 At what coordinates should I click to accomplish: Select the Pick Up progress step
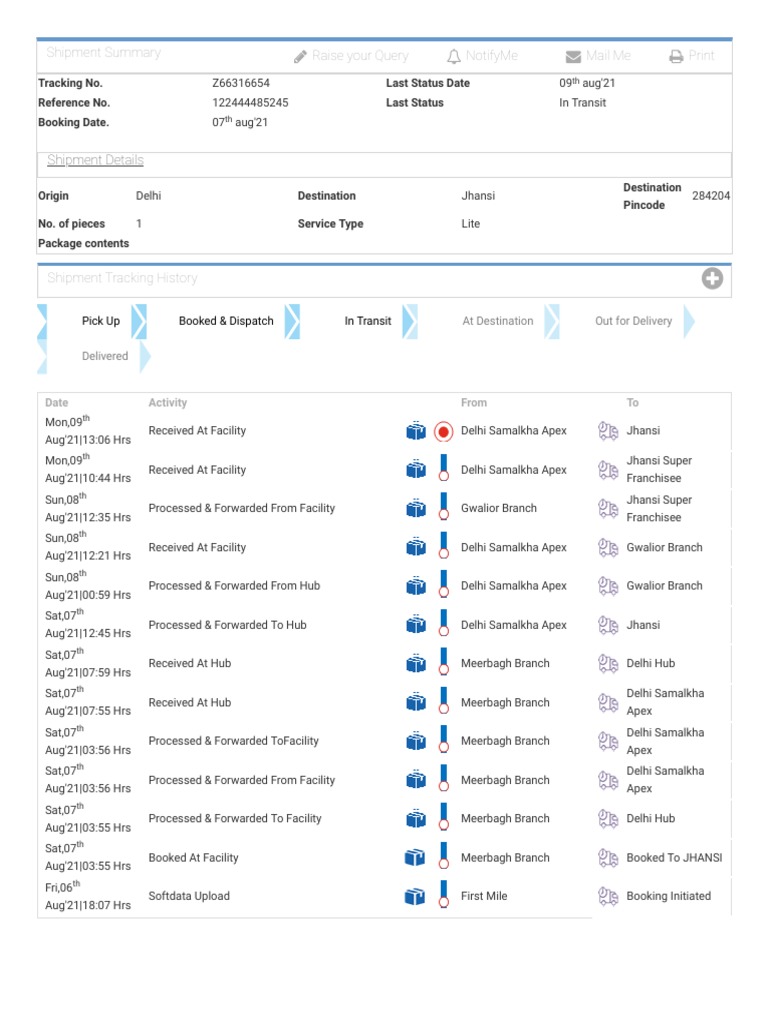(100, 321)
